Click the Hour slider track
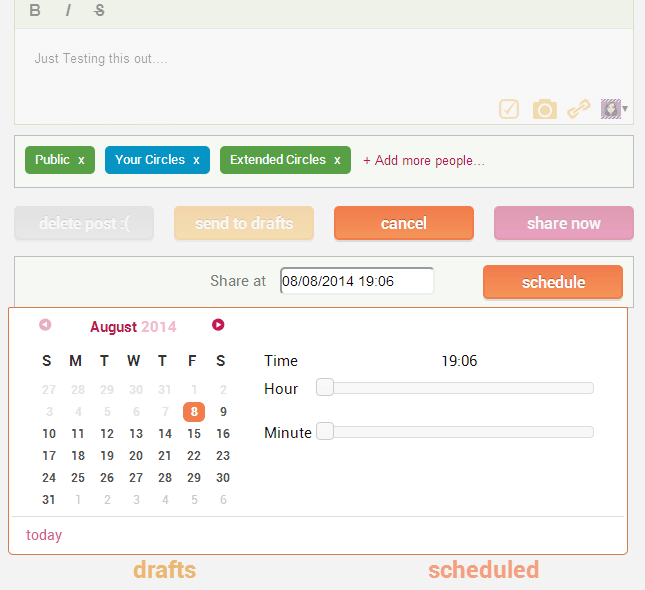The image size is (645, 590). tap(455, 388)
